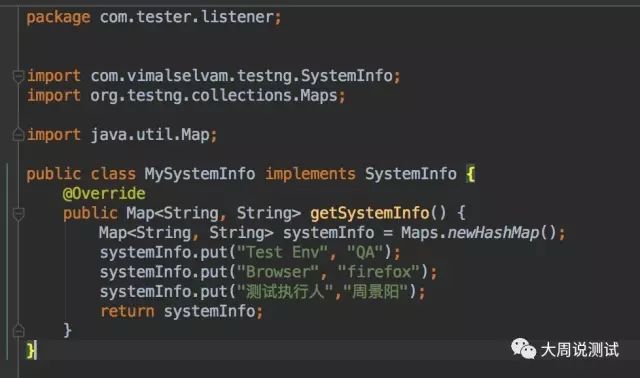The height and width of the screenshot is (378, 640).
Task: Collapse the import block fold marker
Action: tap(18, 76)
